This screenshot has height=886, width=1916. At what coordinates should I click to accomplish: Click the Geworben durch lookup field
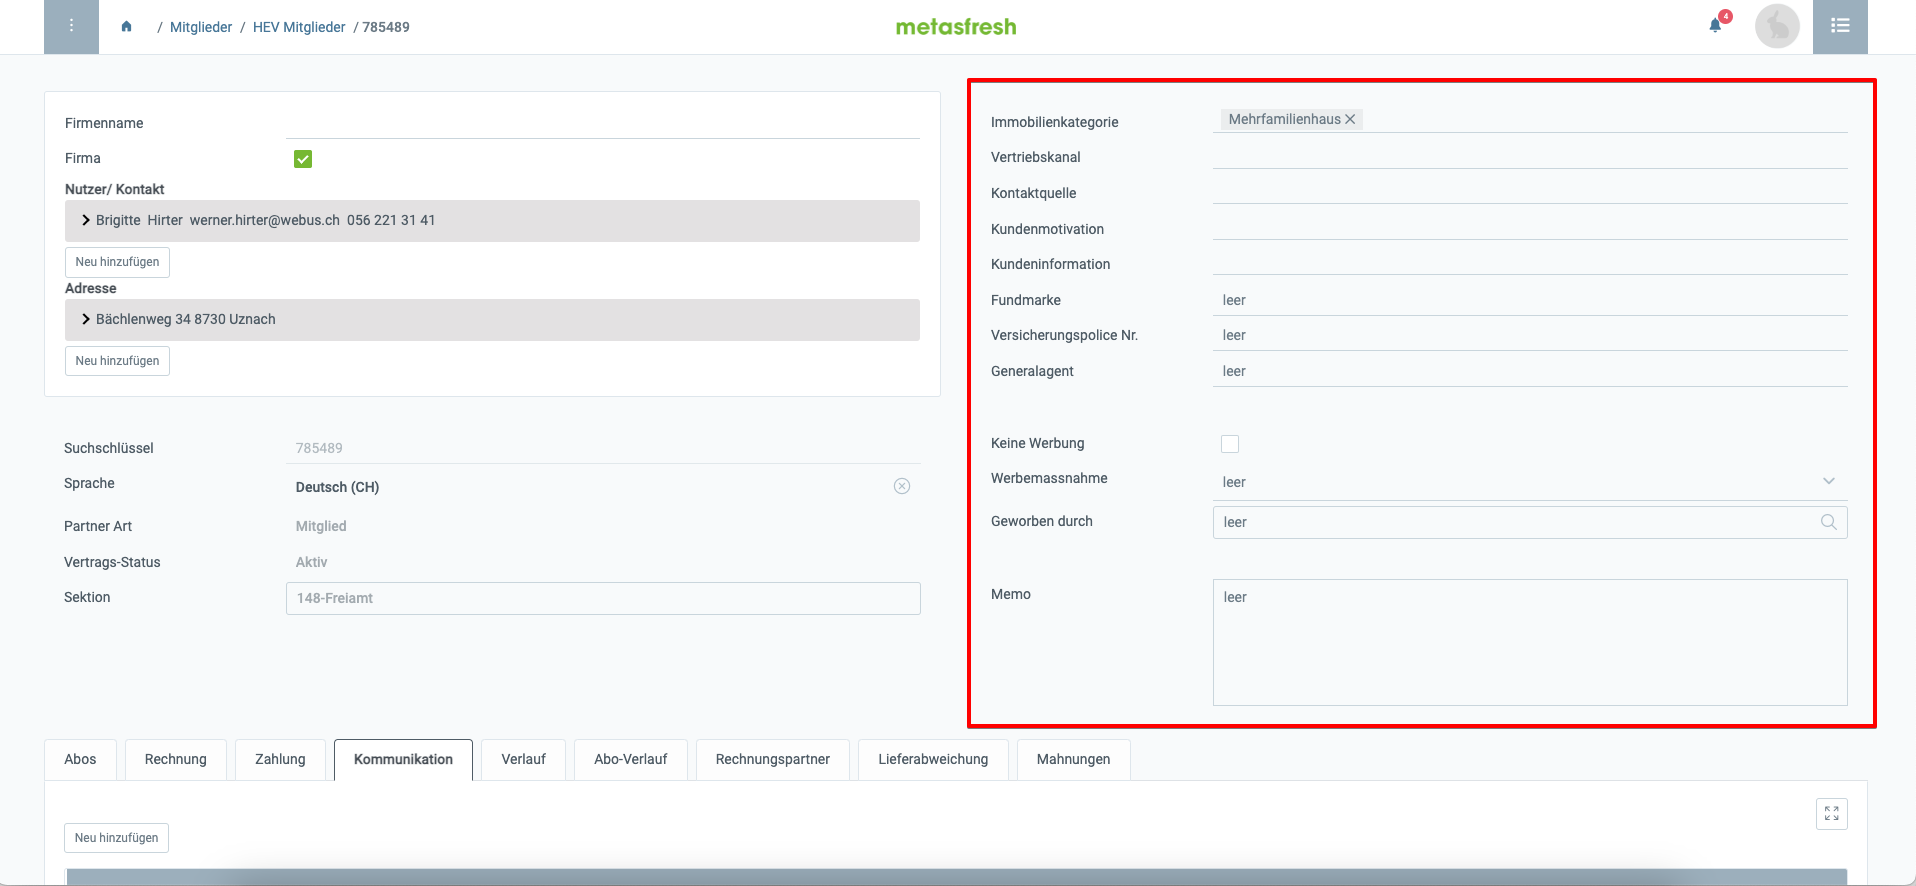pyautogui.click(x=1530, y=522)
